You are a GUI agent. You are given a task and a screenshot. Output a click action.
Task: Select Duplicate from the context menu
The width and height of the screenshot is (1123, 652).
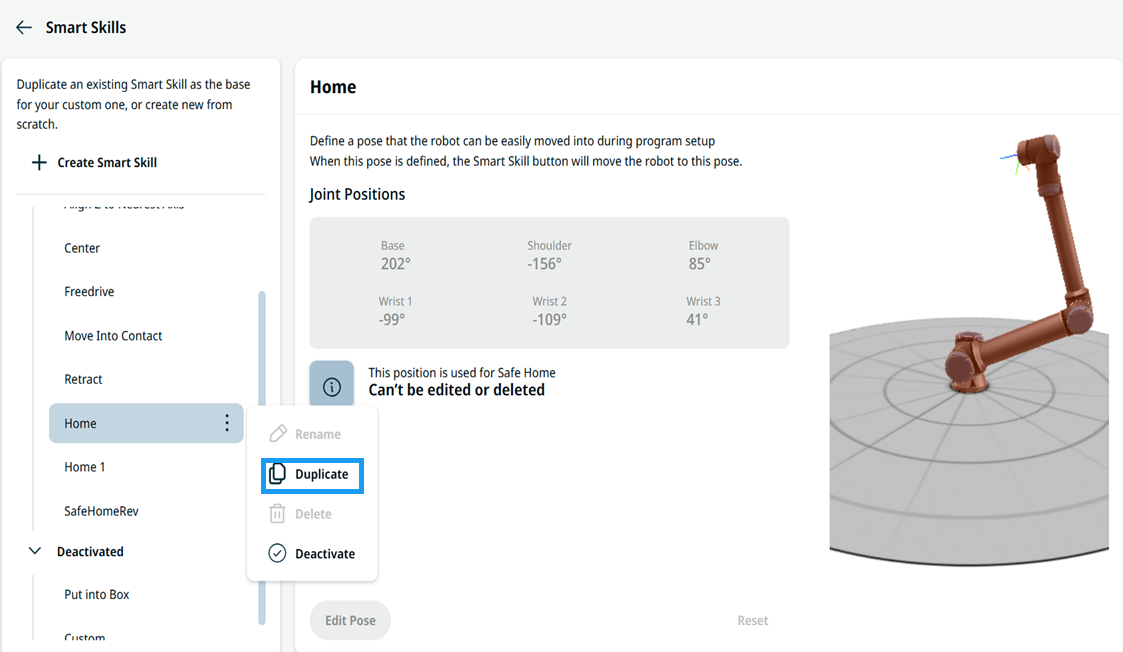tap(312, 475)
